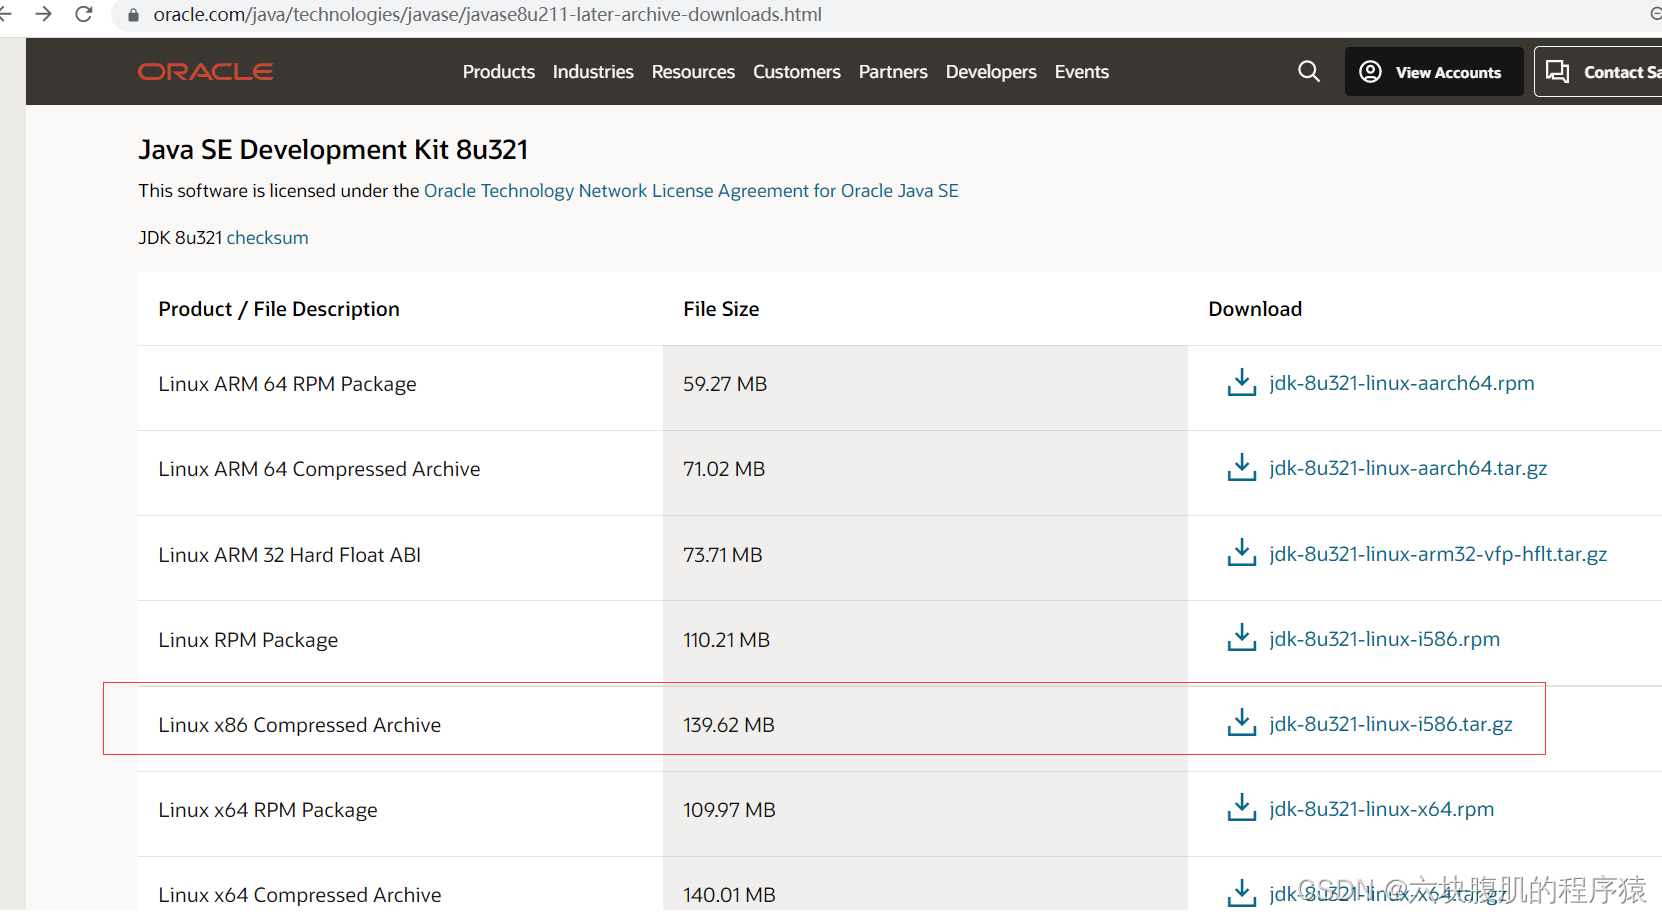Click the user icon in View Accounts

pos(1370,71)
